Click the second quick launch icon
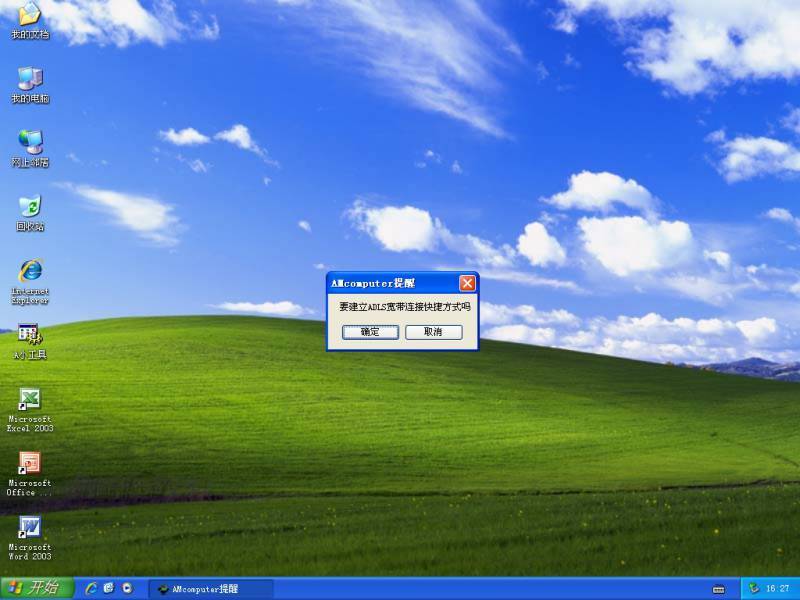The image size is (800, 600). coord(109,588)
